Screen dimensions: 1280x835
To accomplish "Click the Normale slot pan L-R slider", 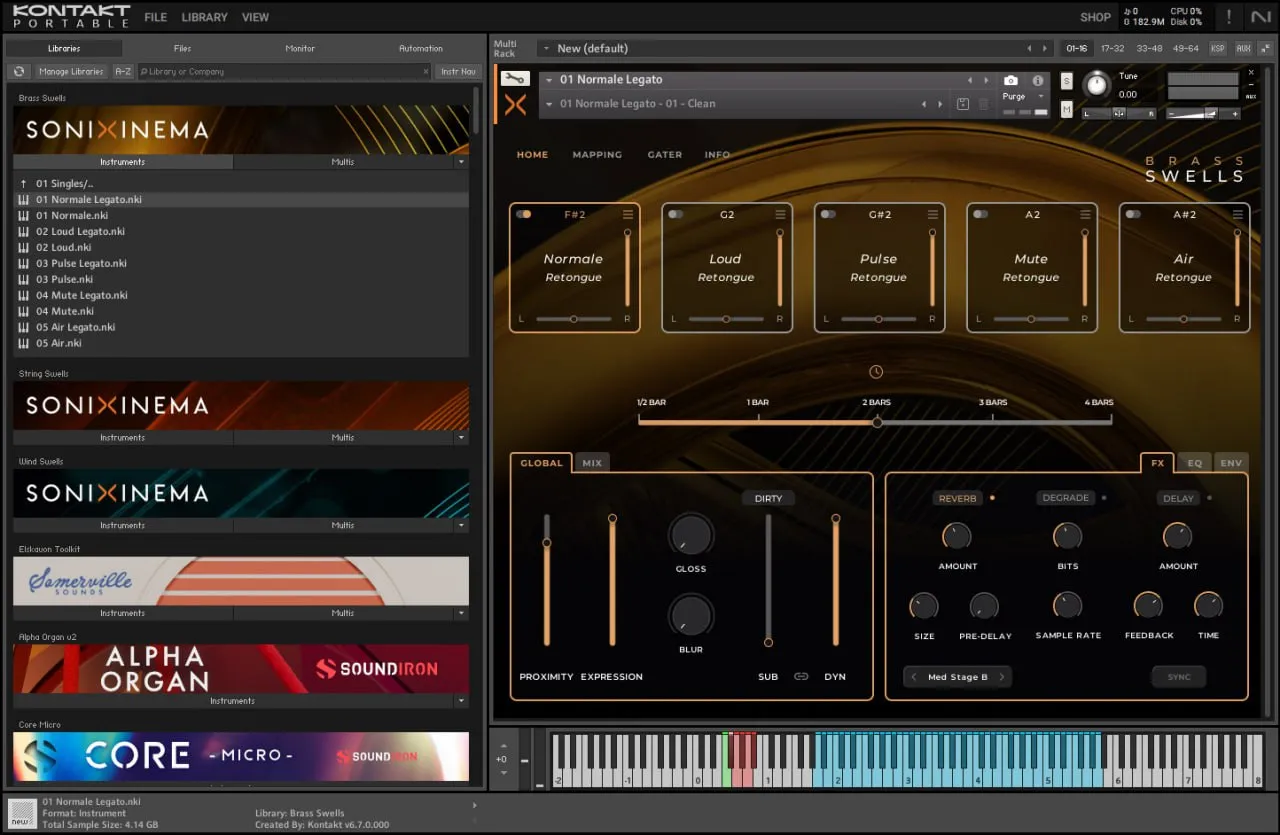I will [573, 319].
